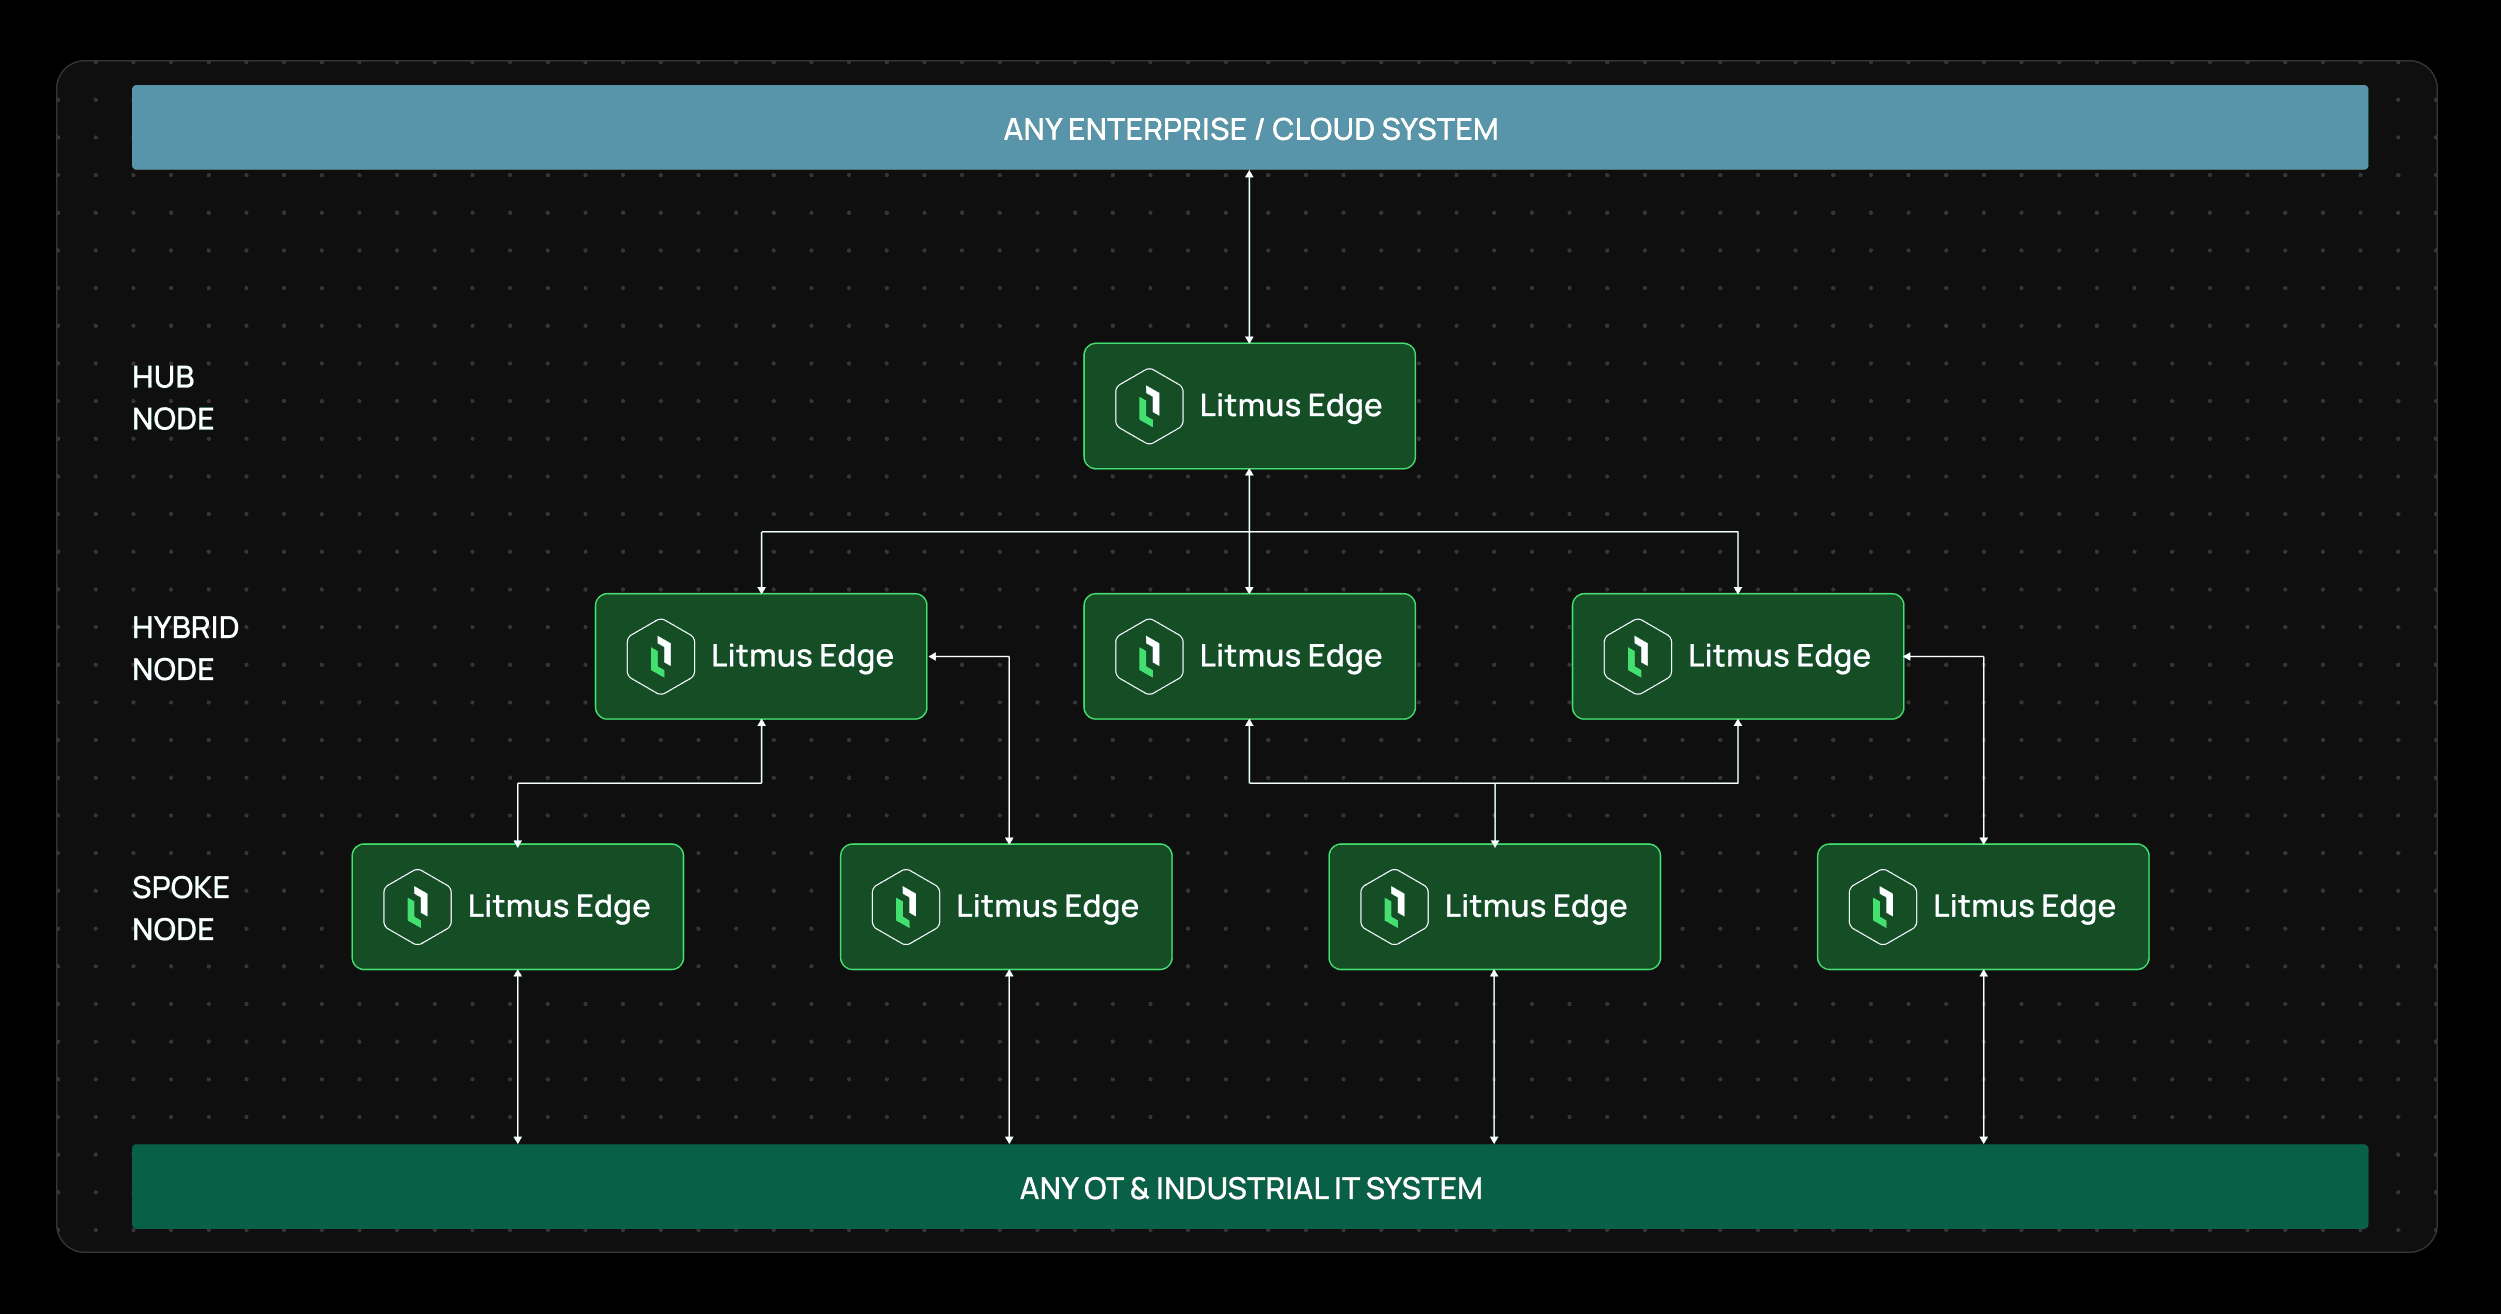Click the third spoke node's Litmus logo
2501x1314 pixels.
pos(1393,907)
